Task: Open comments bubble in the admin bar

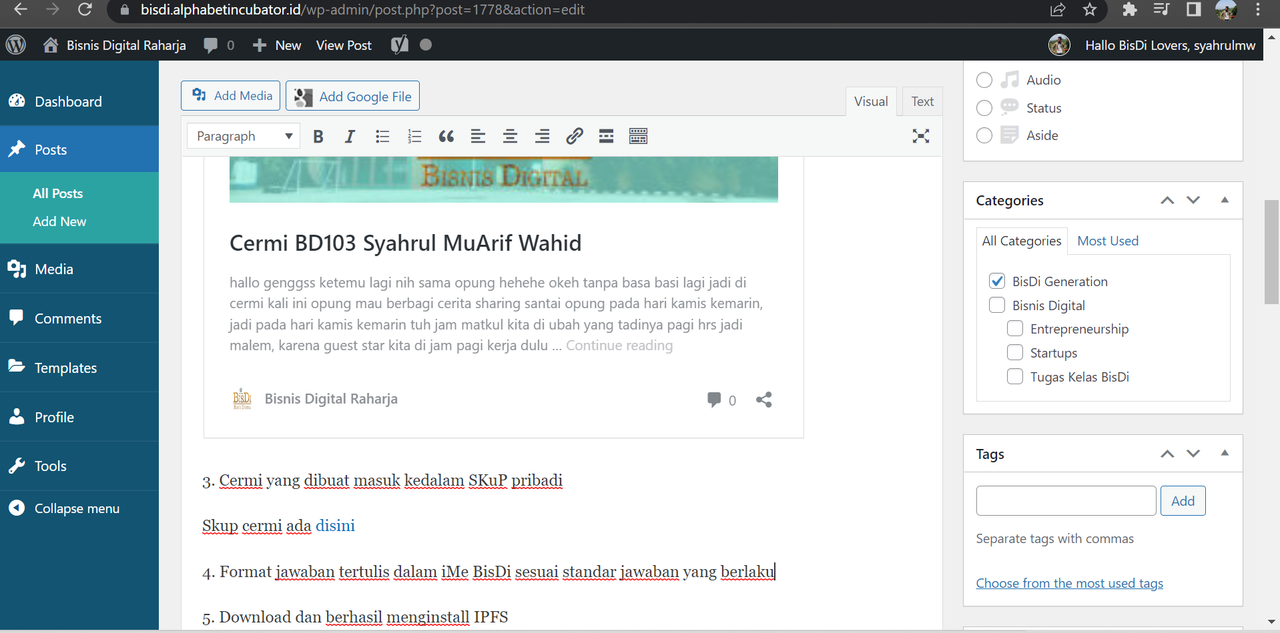Action: pos(218,45)
